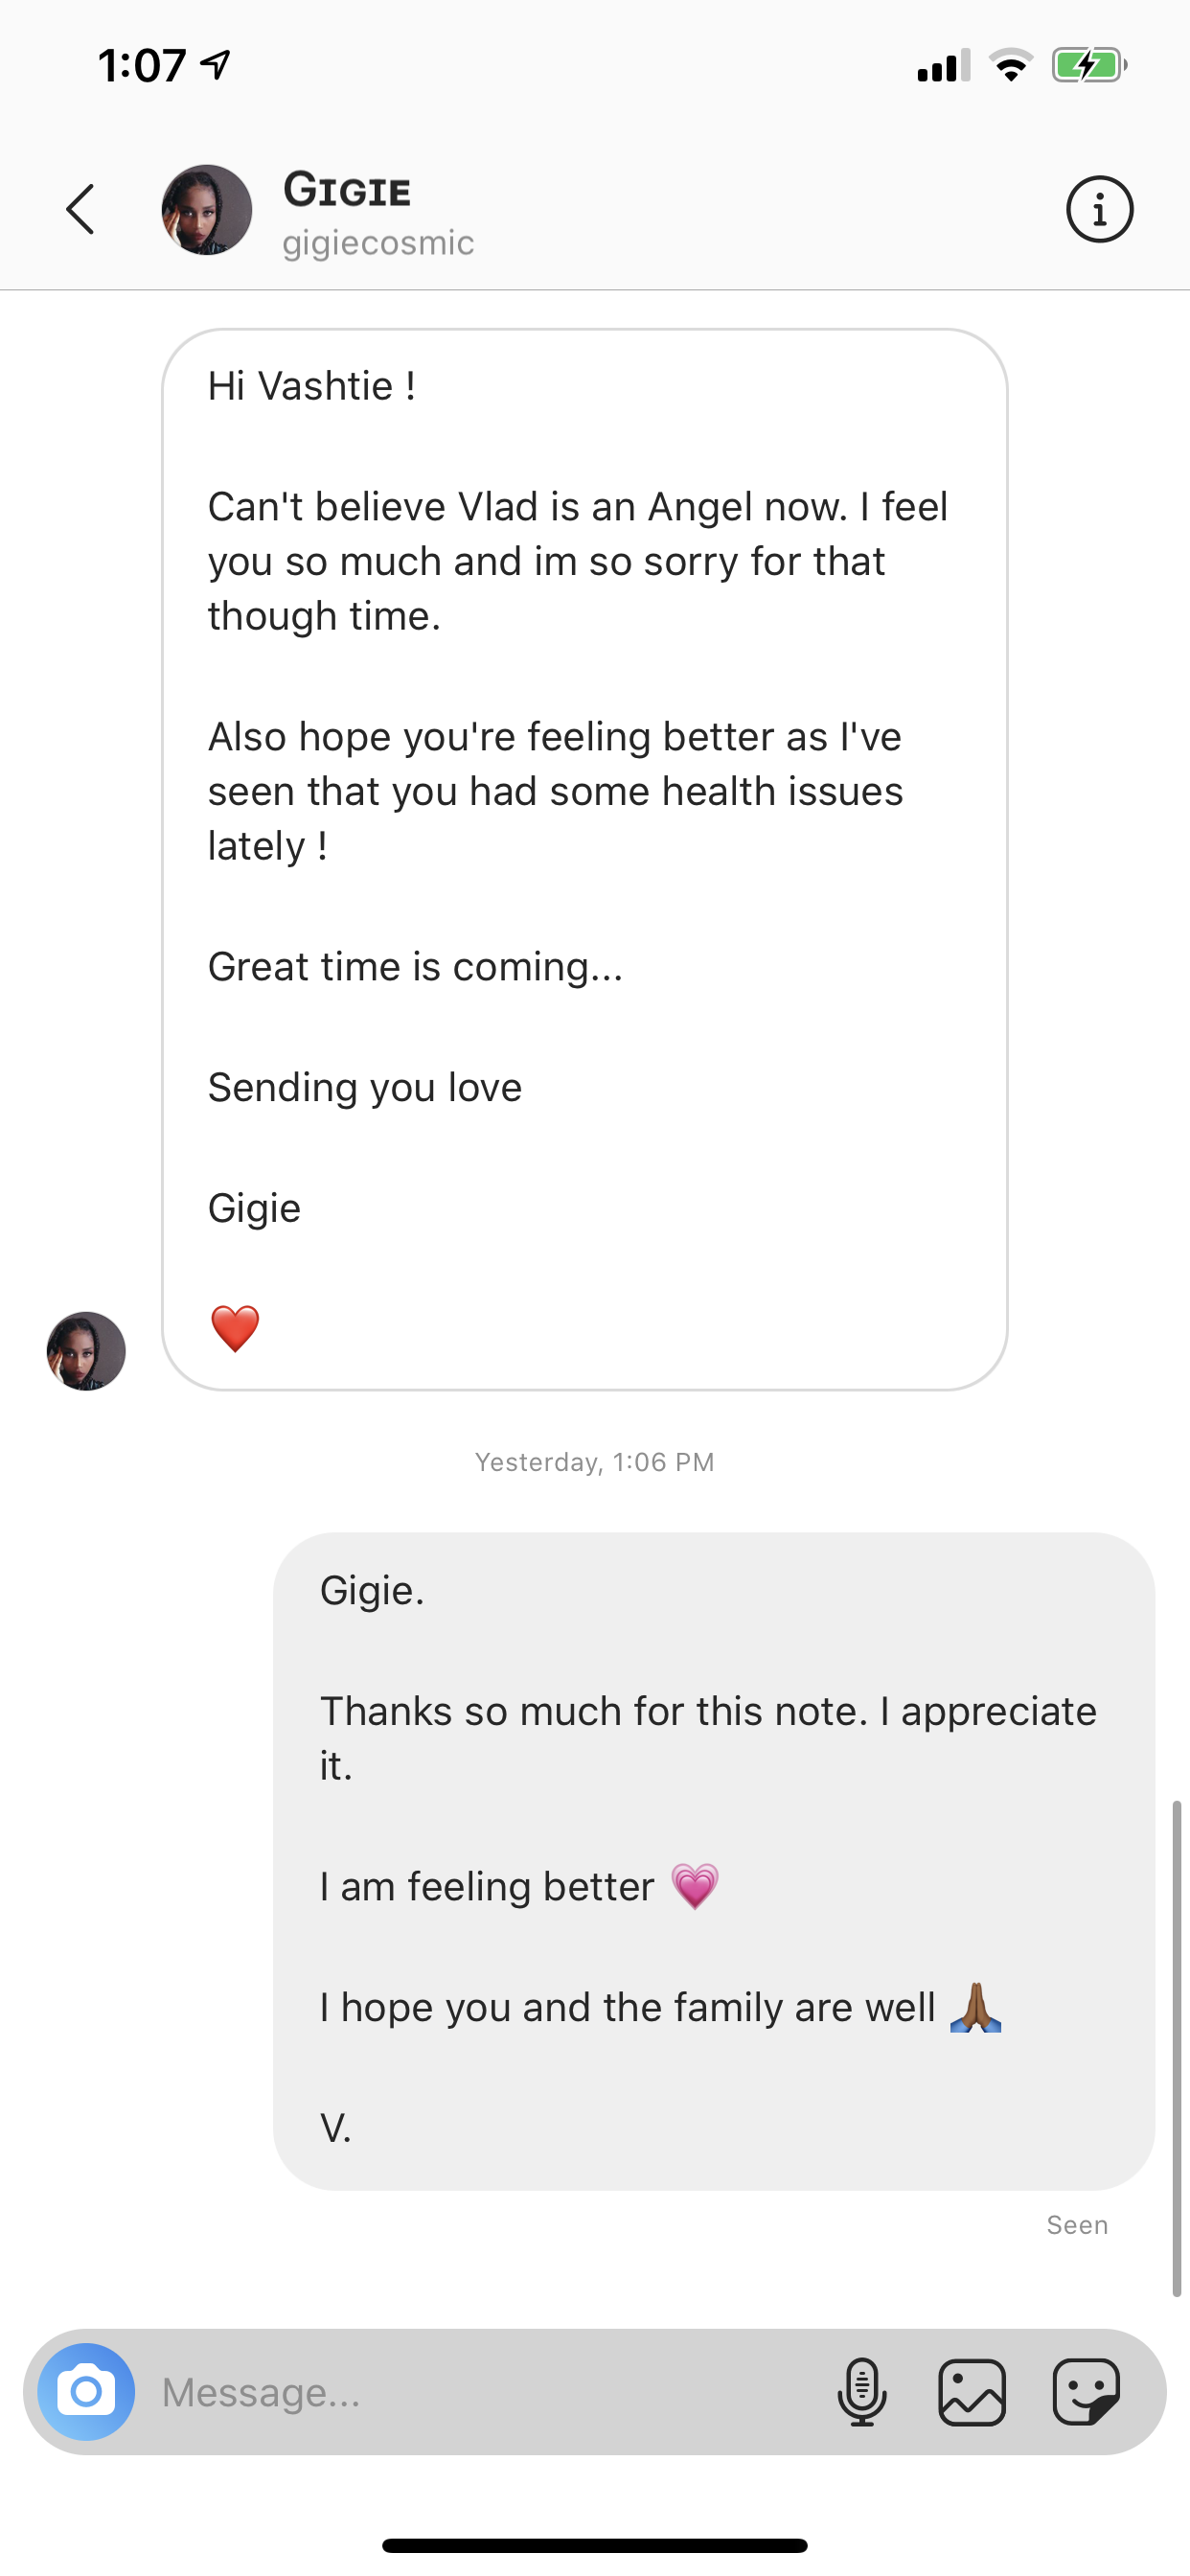Tap the back arrow to leave the chat
The height and width of the screenshot is (2576, 1190).
pyautogui.click(x=81, y=210)
